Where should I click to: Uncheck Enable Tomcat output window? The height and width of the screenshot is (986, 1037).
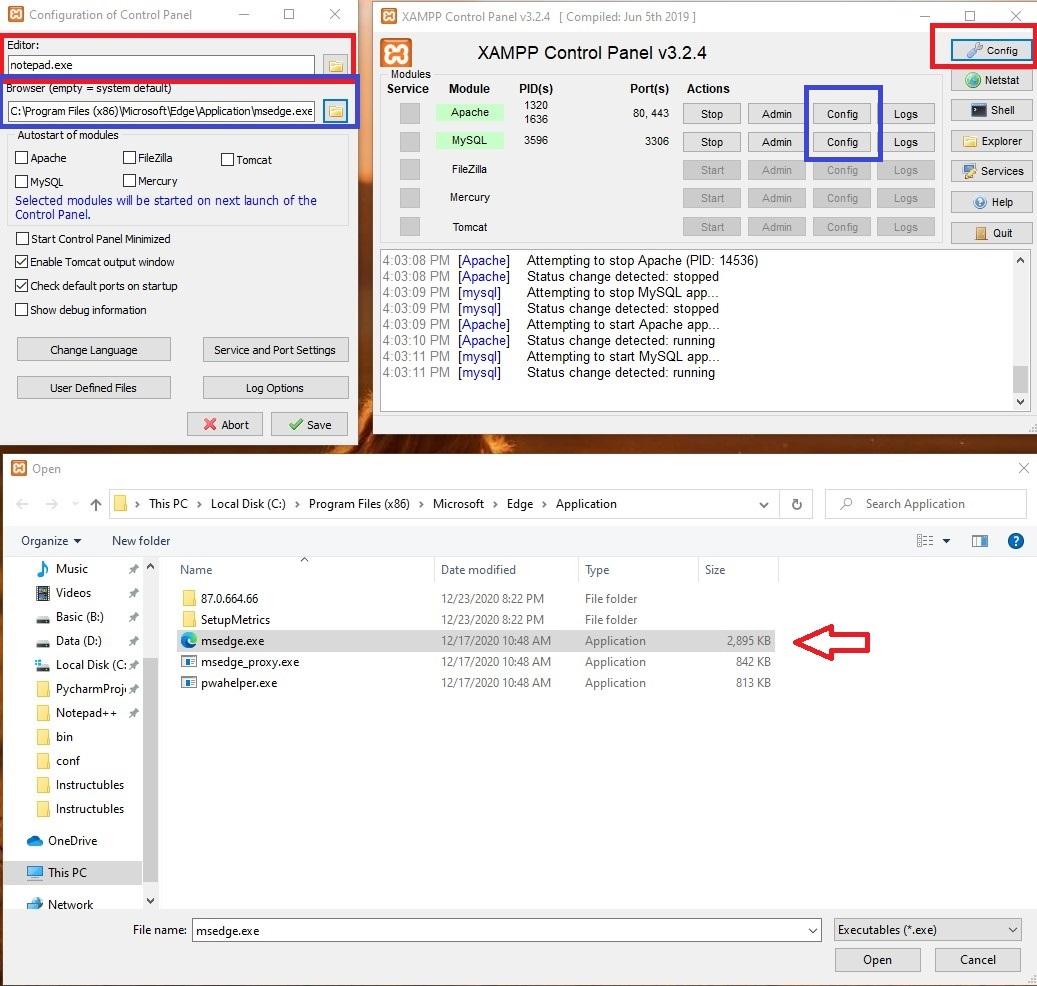tap(22, 262)
